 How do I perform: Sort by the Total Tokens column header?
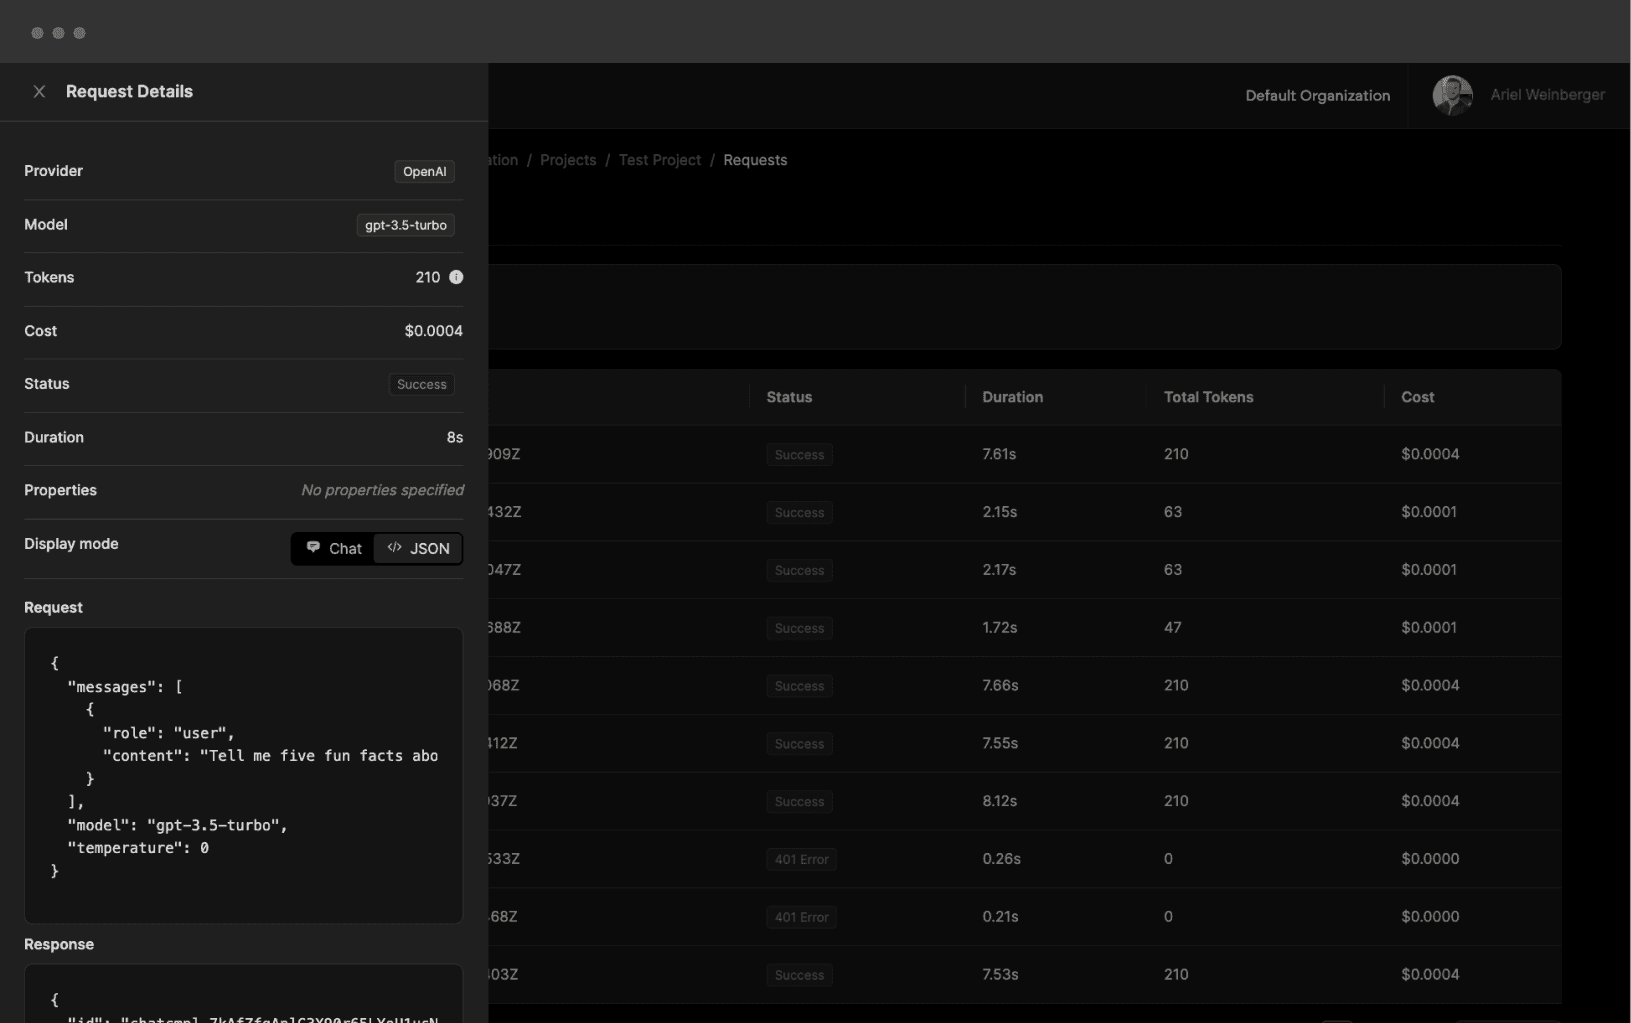coord(1208,397)
